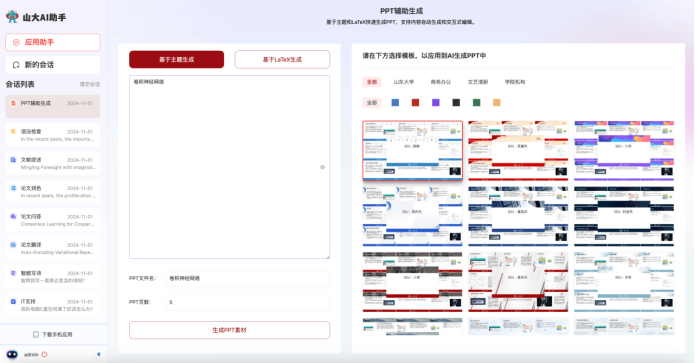Click the 智能写诗 conversation icon

coord(13,273)
